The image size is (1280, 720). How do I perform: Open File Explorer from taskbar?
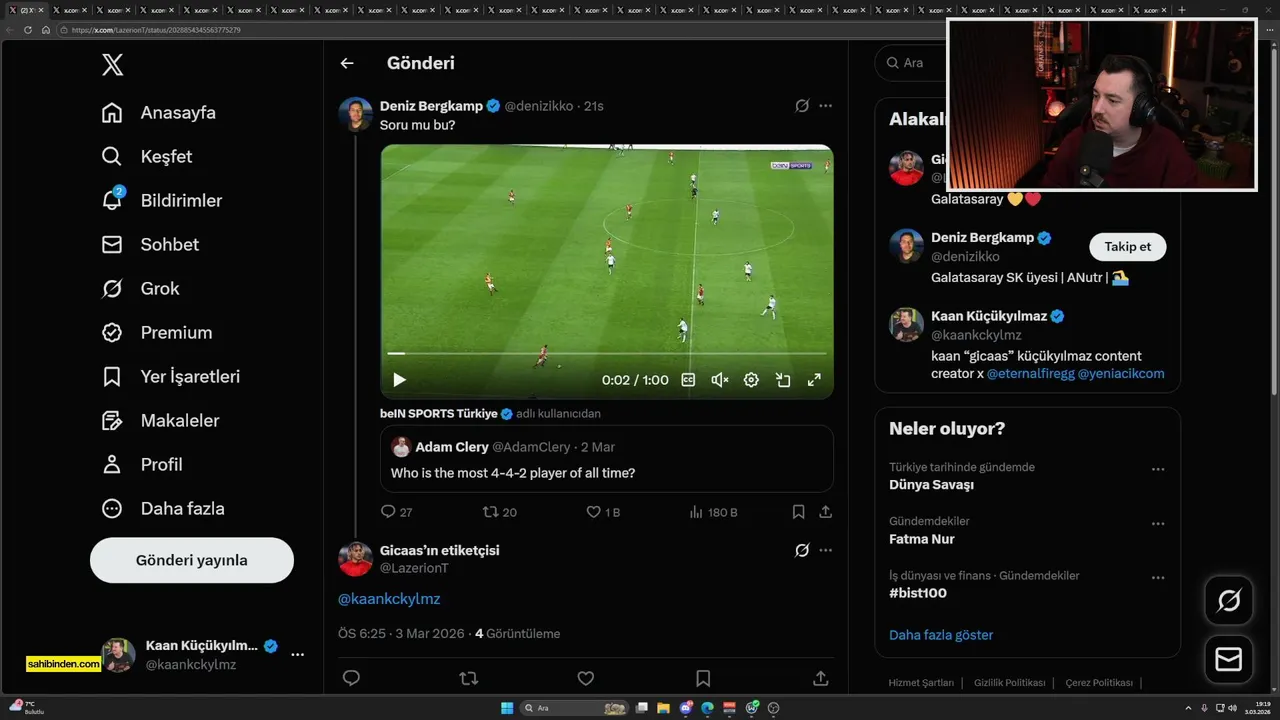coord(664,708)
